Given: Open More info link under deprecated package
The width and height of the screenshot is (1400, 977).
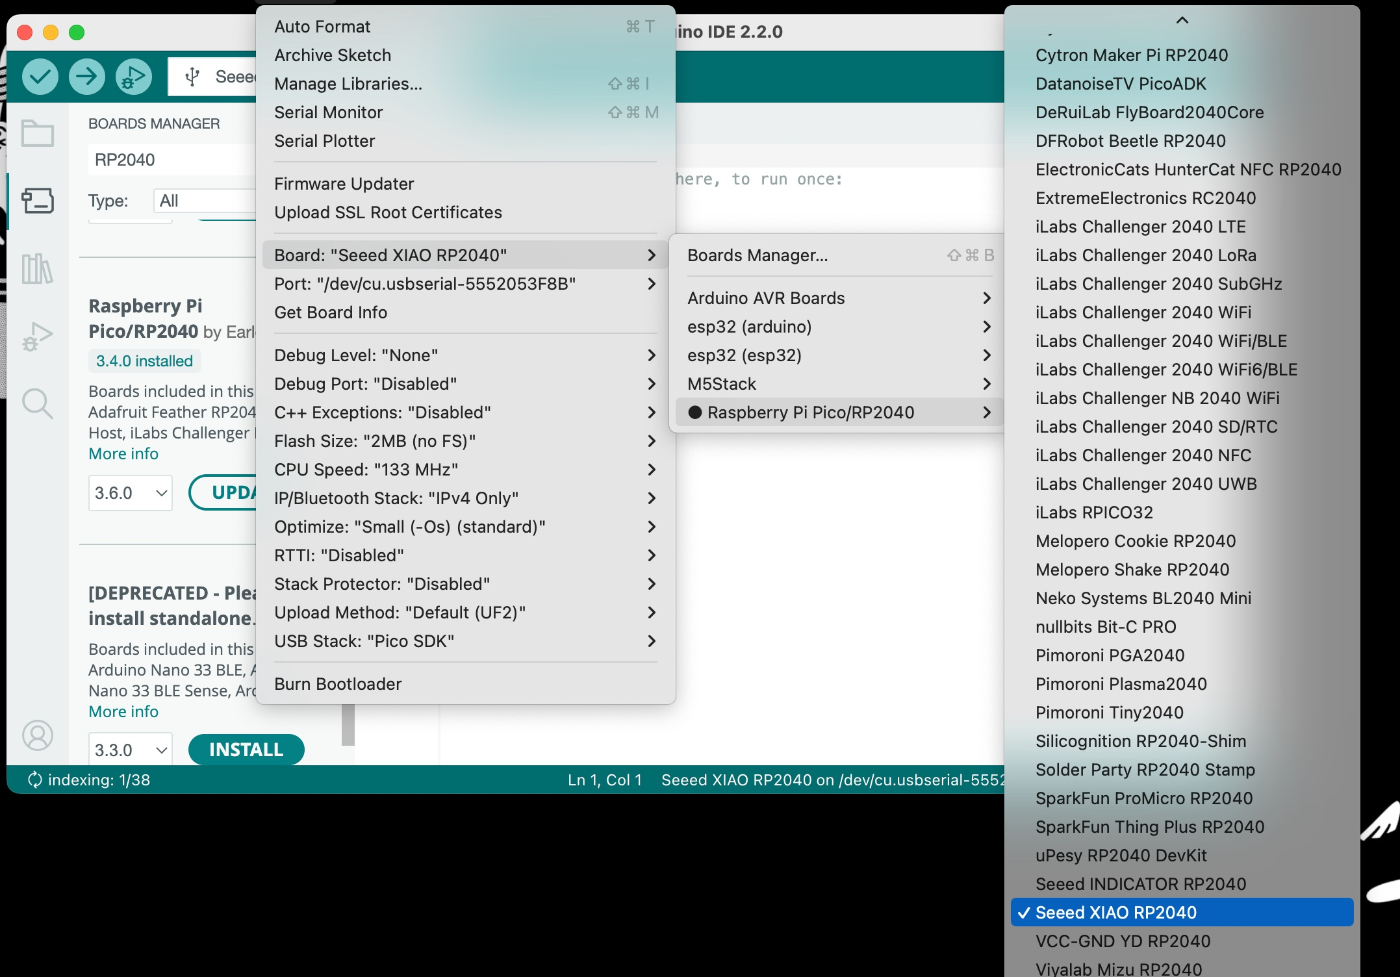Looking at the screenshot, I should (x=123, y=712).
